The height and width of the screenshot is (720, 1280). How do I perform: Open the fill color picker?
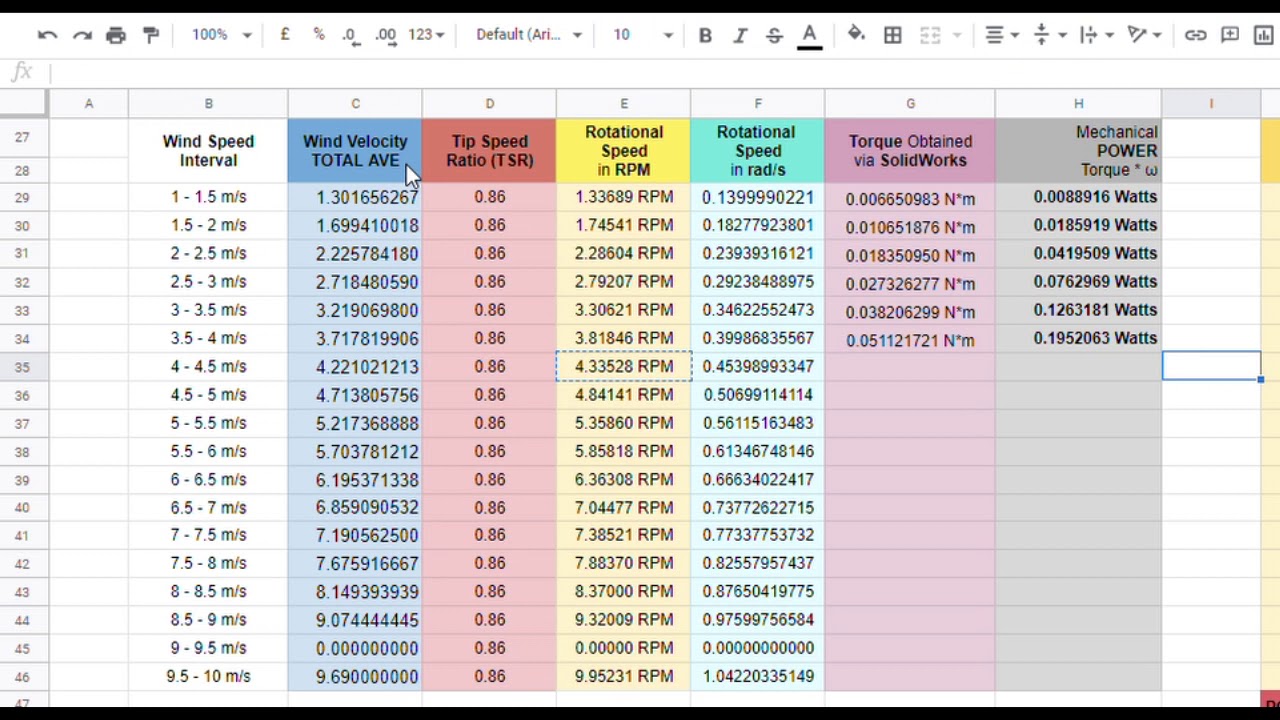tap(856, 35)
